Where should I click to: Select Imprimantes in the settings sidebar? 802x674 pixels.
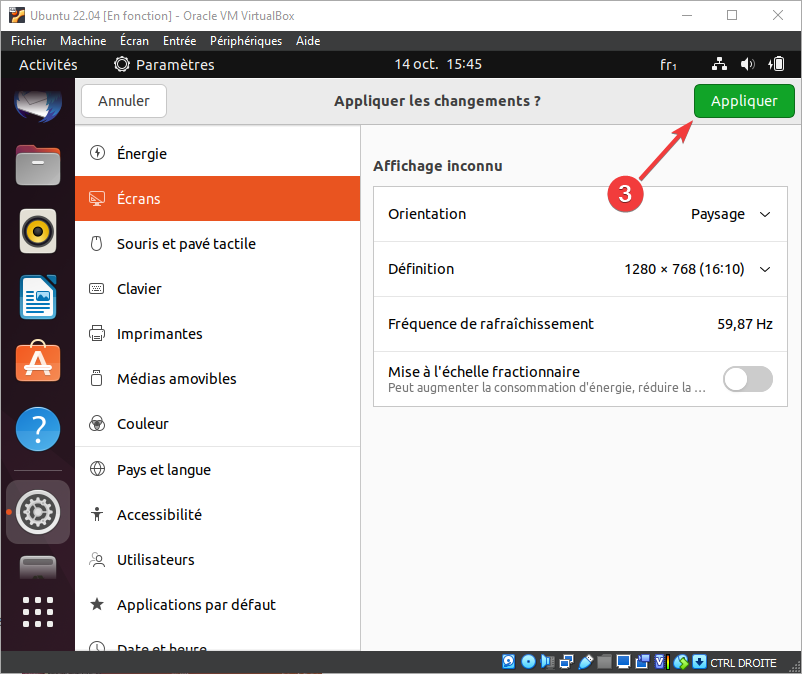pos(217,333)
